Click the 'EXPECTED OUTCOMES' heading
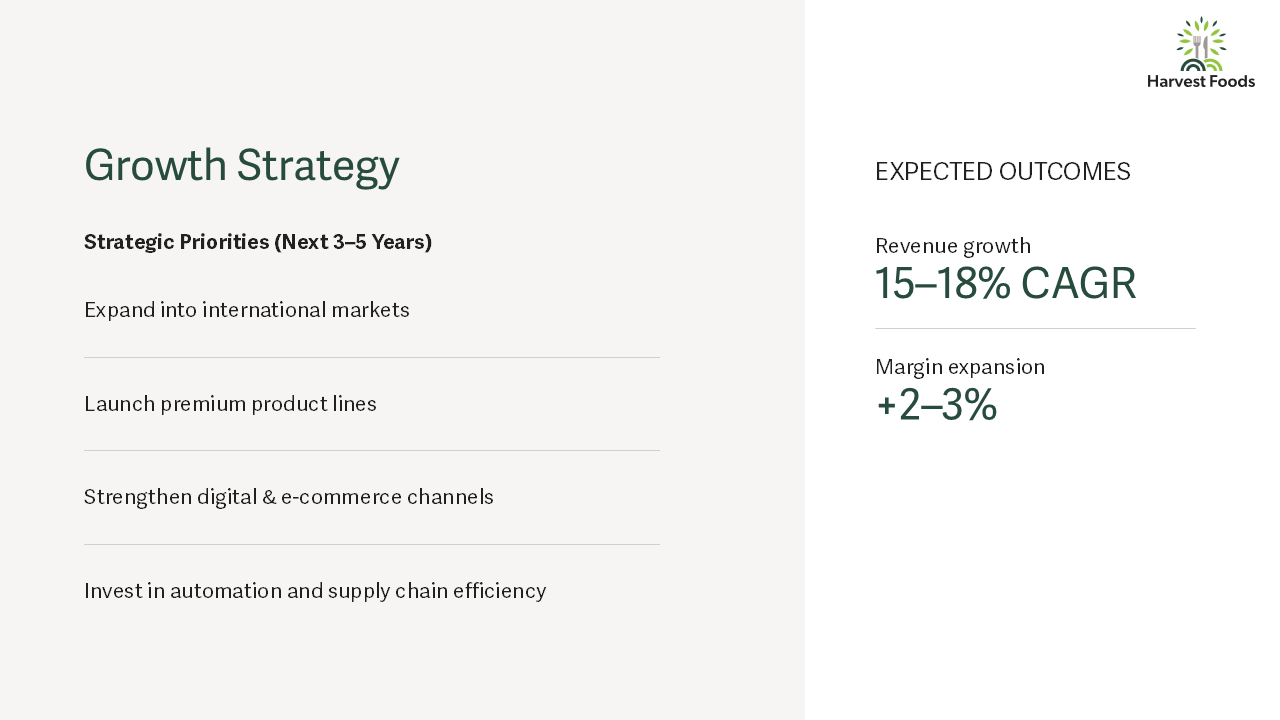The width and height of the screenshot is (1280, 720). coord(1003,172)
